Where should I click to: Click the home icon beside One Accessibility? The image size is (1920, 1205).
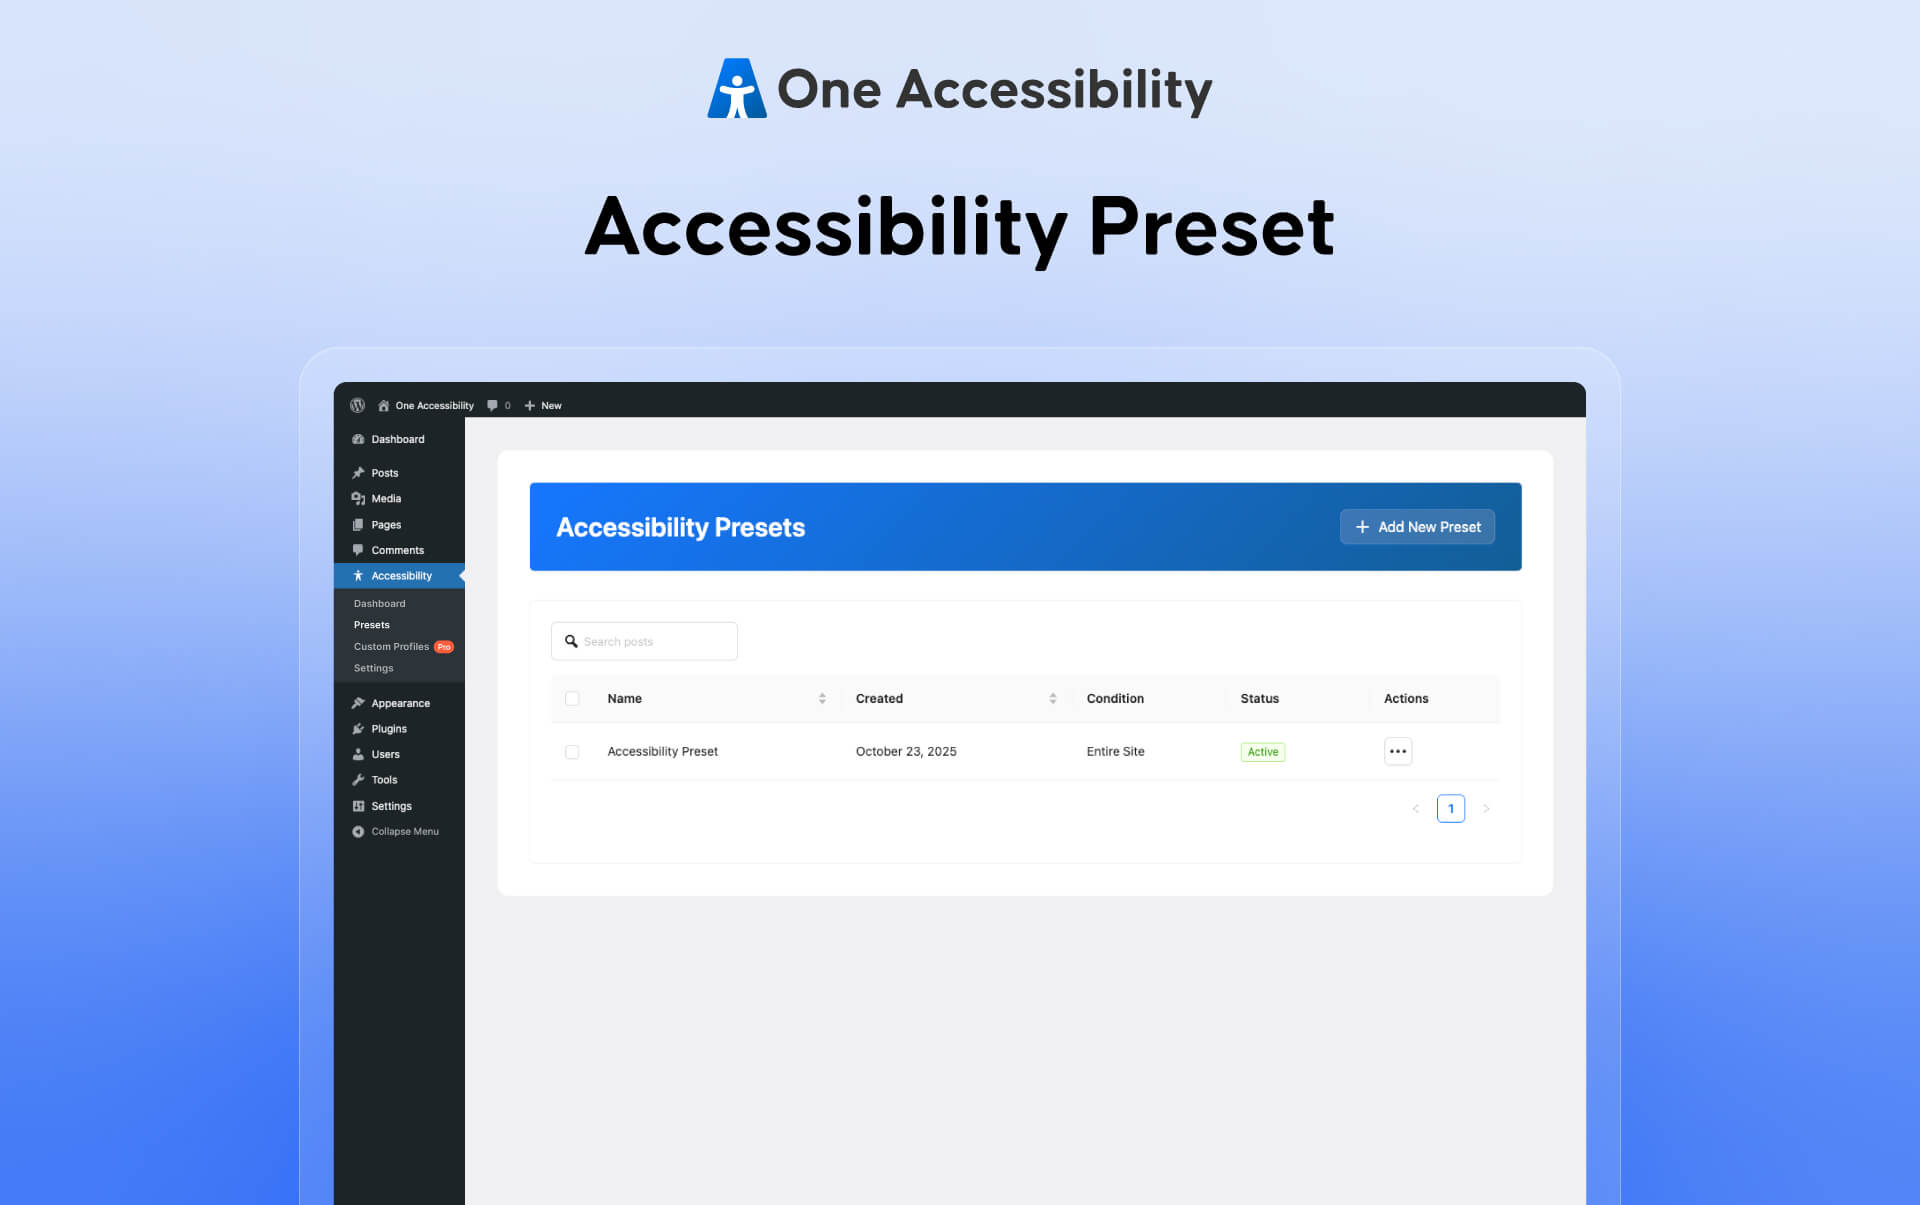click(383, 405)
